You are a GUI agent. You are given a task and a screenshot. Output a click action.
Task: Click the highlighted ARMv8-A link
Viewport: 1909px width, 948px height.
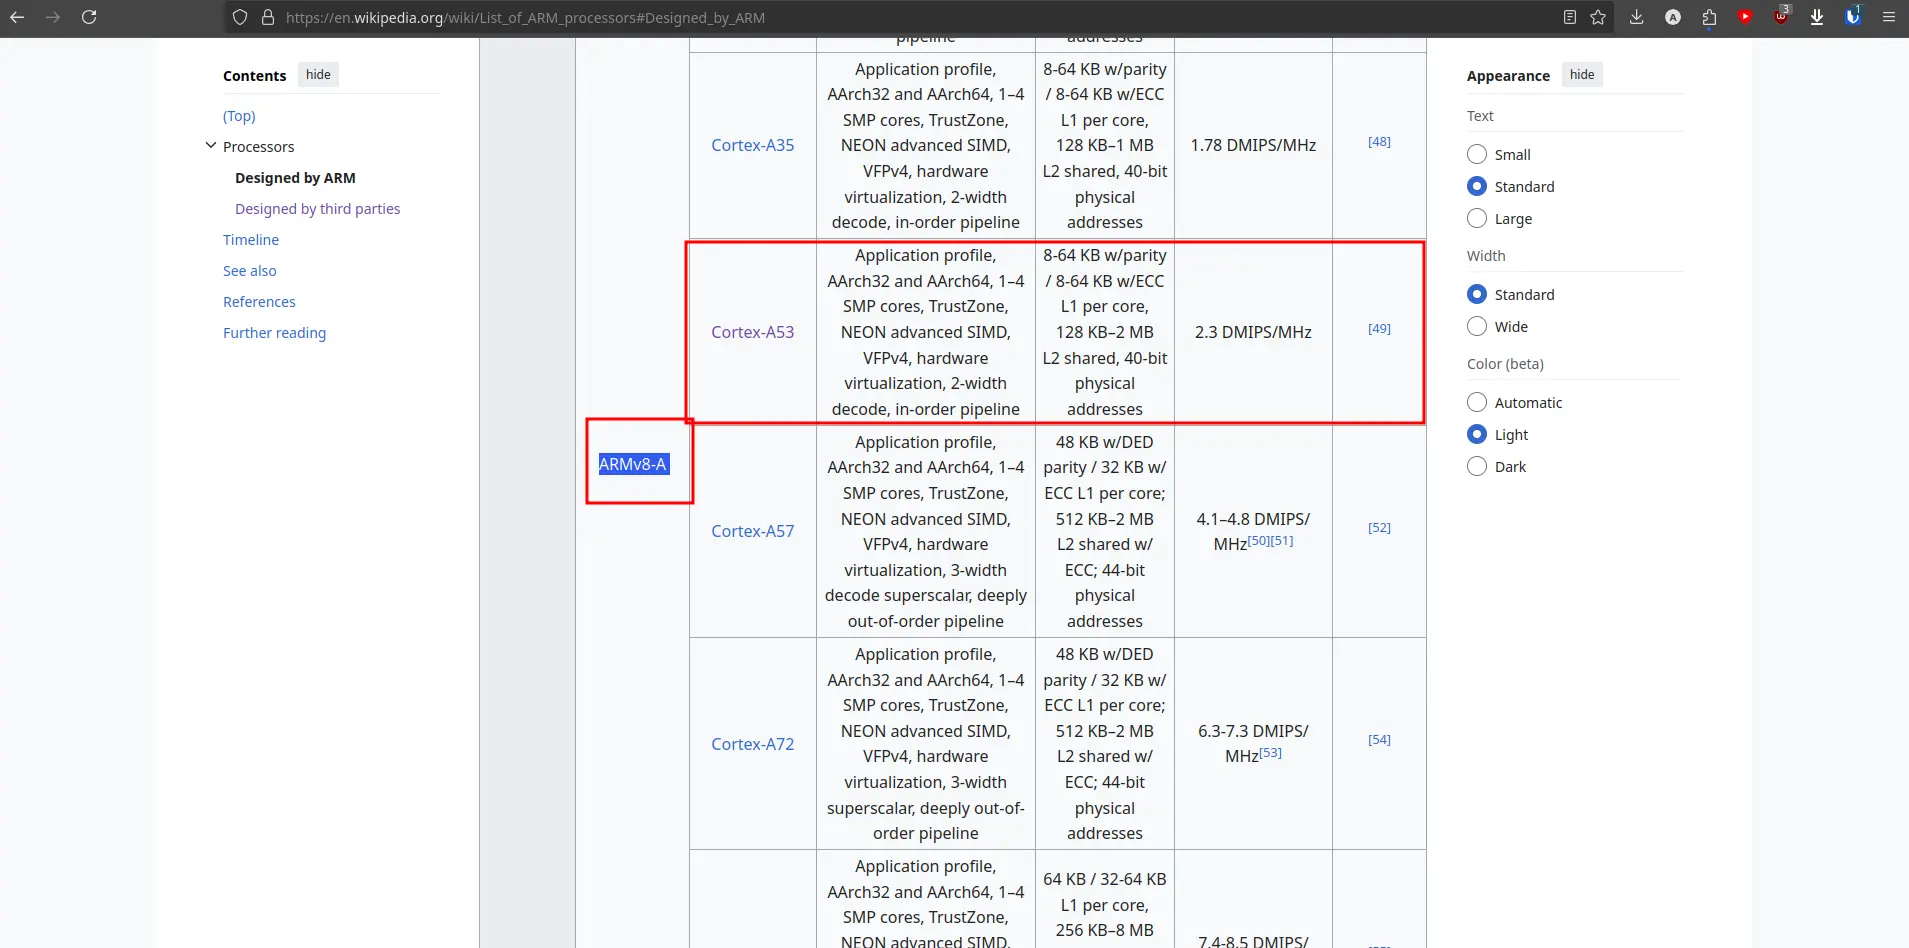coord(633,464)
